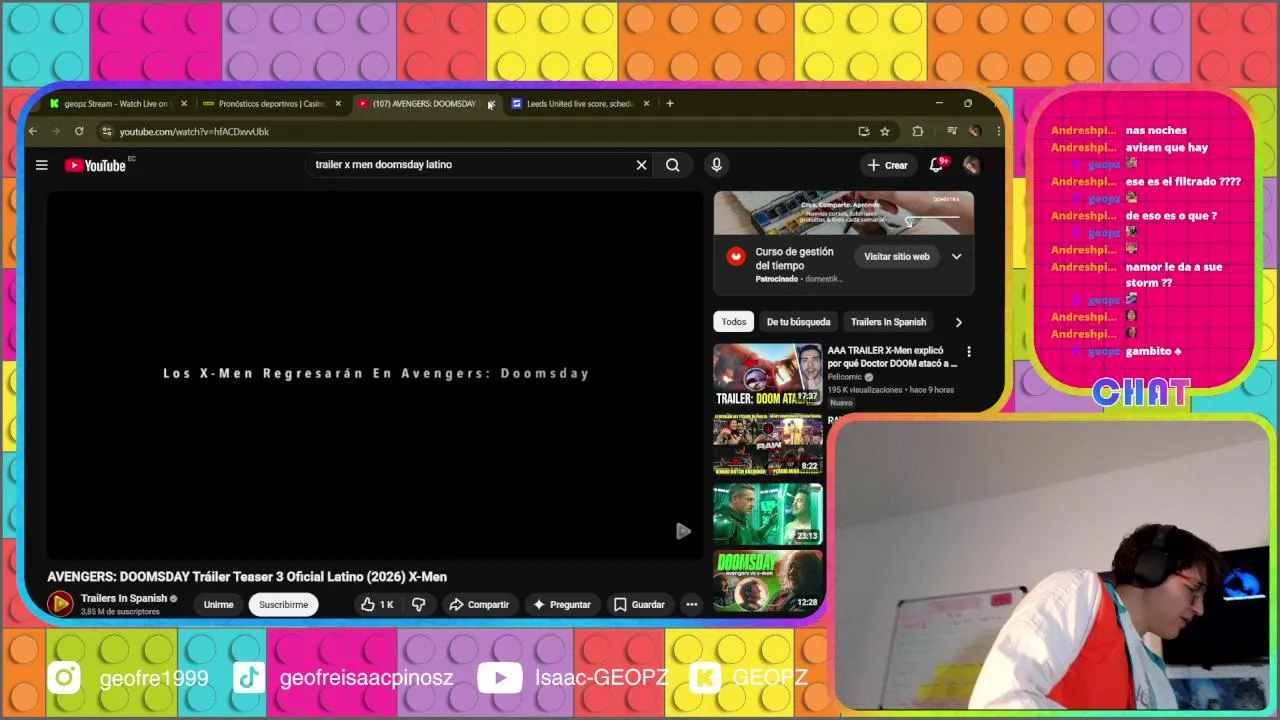This screenshot has width=1280, height=720.
Task: Click the Preguntar button
Action: click(x=562, y=604)
